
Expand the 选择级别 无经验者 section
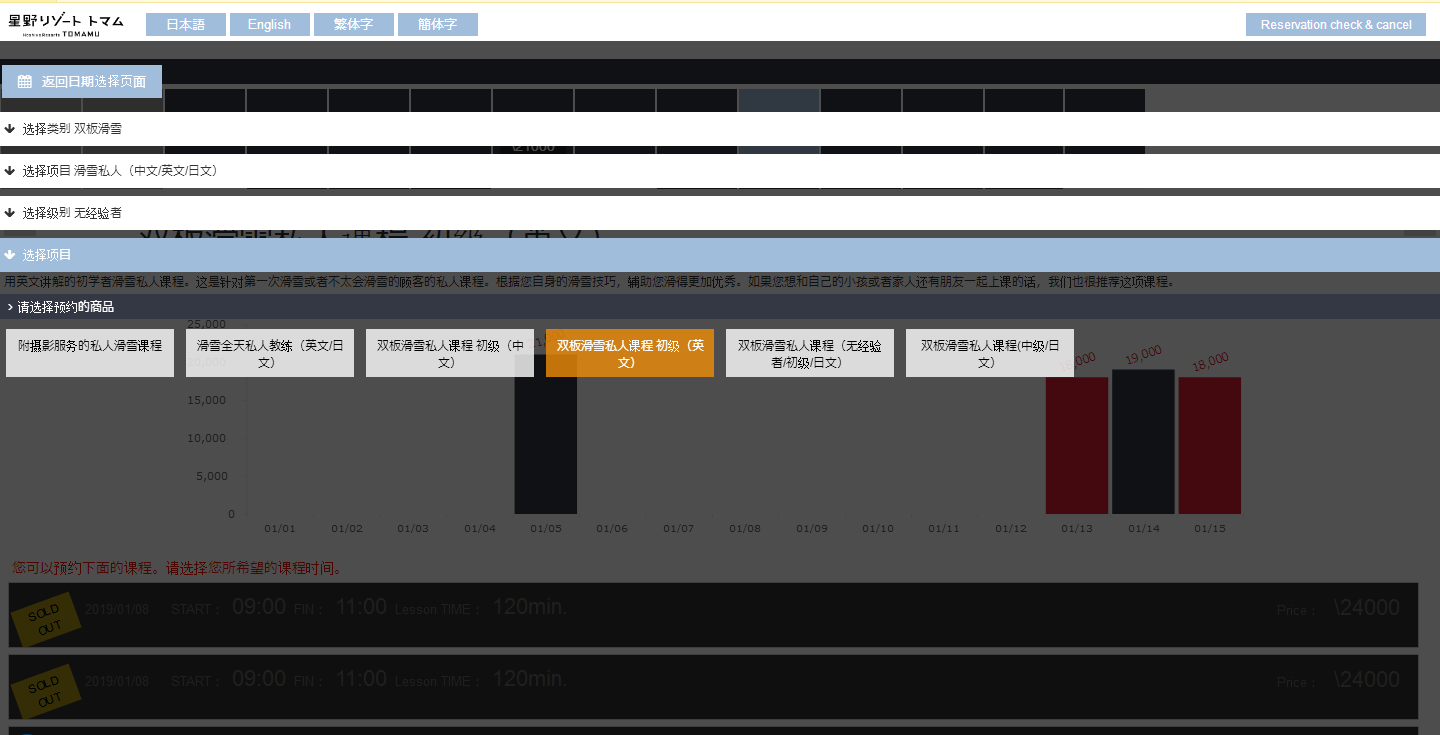click(x=70, y=212)
